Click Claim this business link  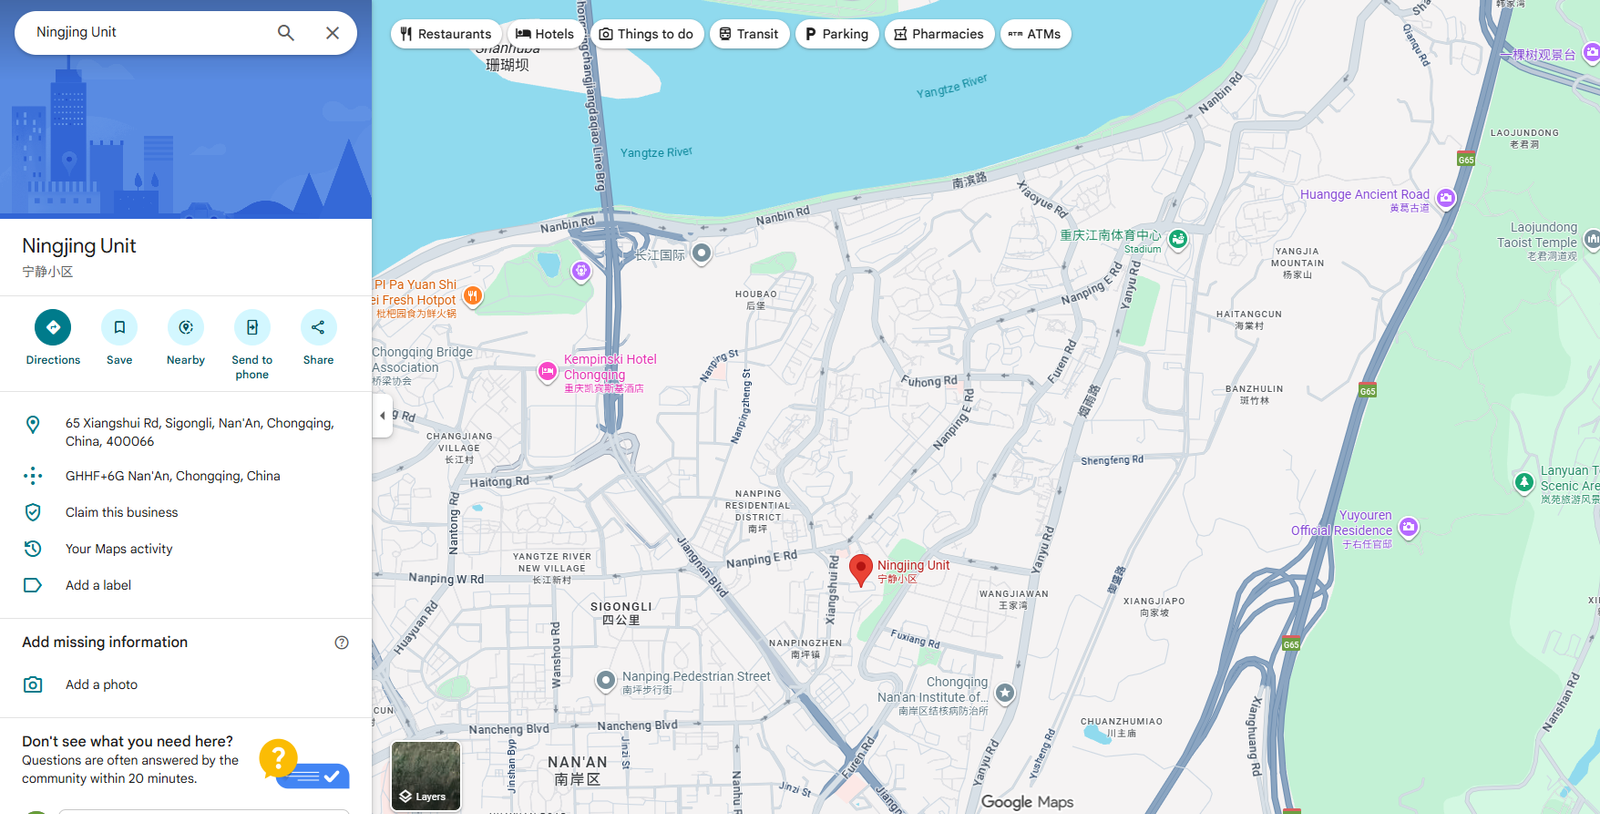coord(122,512)
